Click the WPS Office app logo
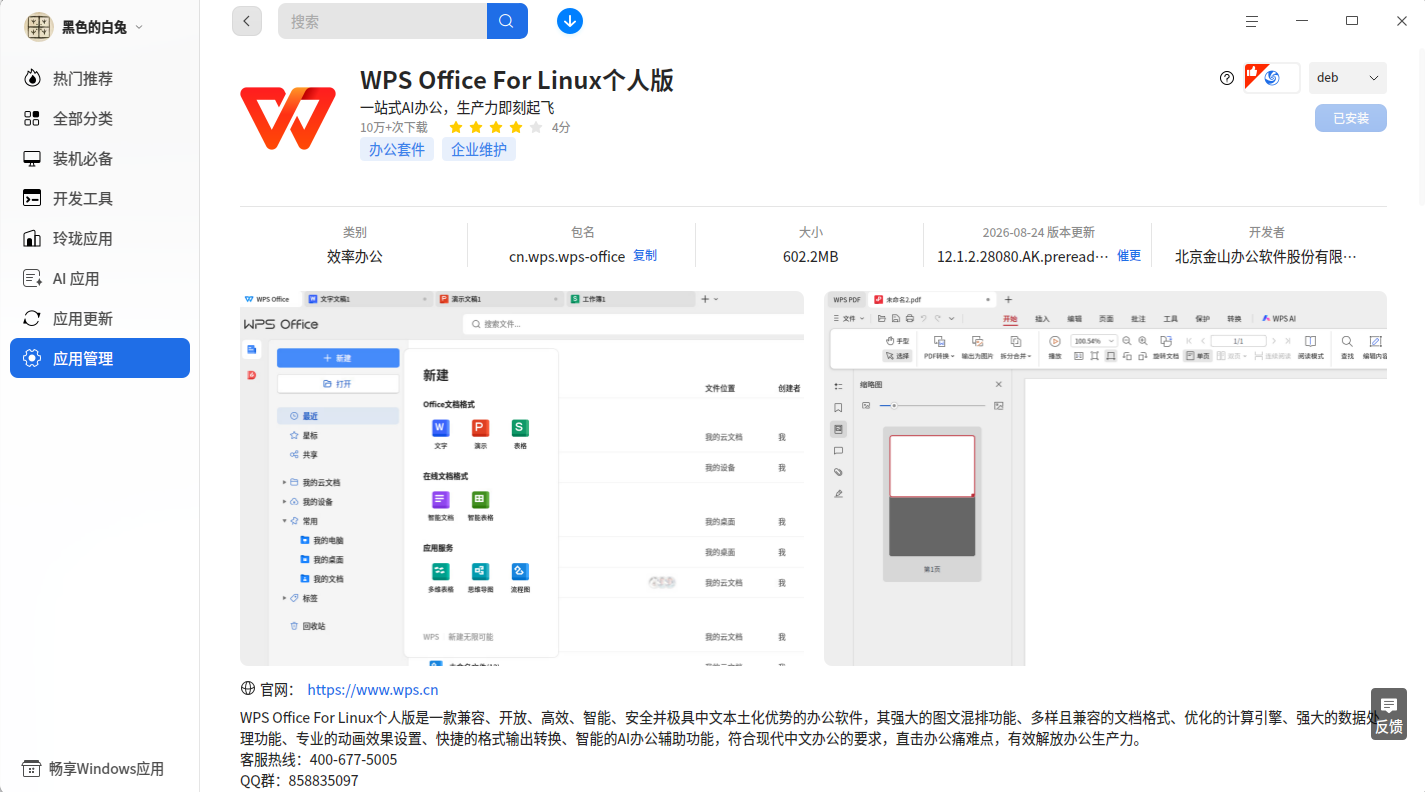The image size is (1425, 792). (288, 118)
